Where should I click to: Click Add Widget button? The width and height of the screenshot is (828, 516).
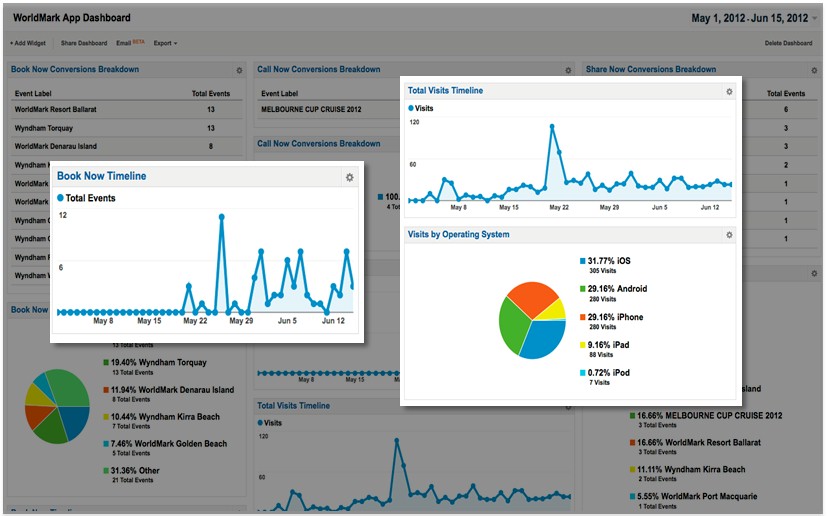27,43
